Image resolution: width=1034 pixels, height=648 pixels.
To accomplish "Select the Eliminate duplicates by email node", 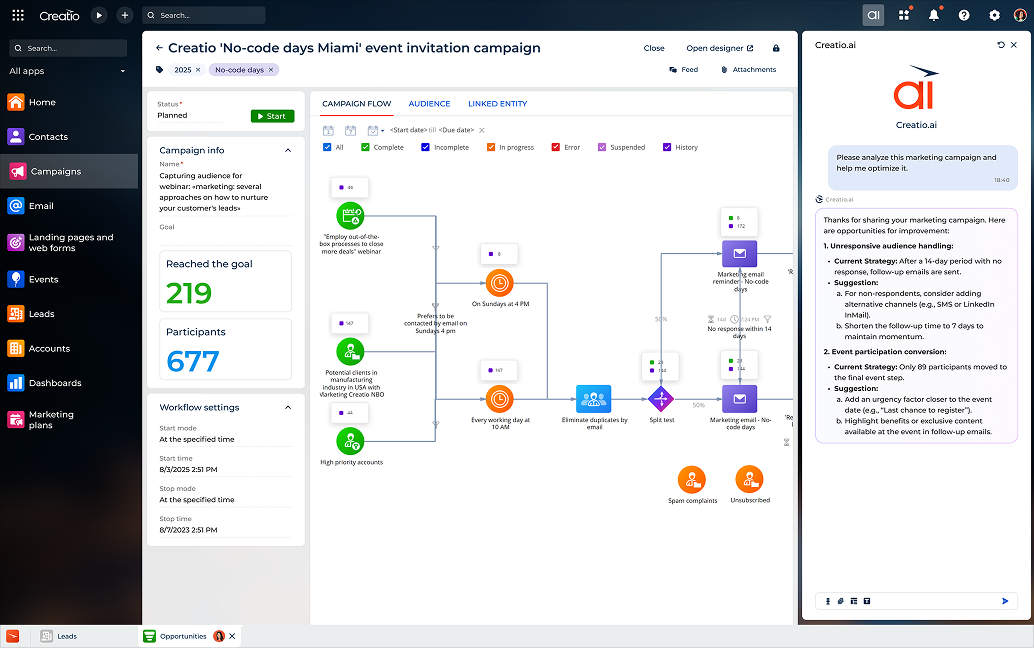I will click(x=593, y=399).
